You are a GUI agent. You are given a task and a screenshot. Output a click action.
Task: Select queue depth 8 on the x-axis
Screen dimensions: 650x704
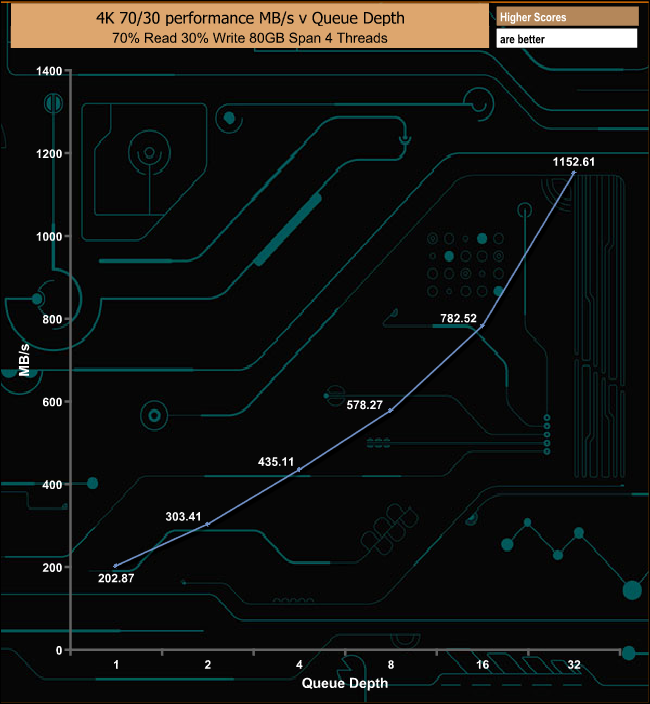click(391, 665)
